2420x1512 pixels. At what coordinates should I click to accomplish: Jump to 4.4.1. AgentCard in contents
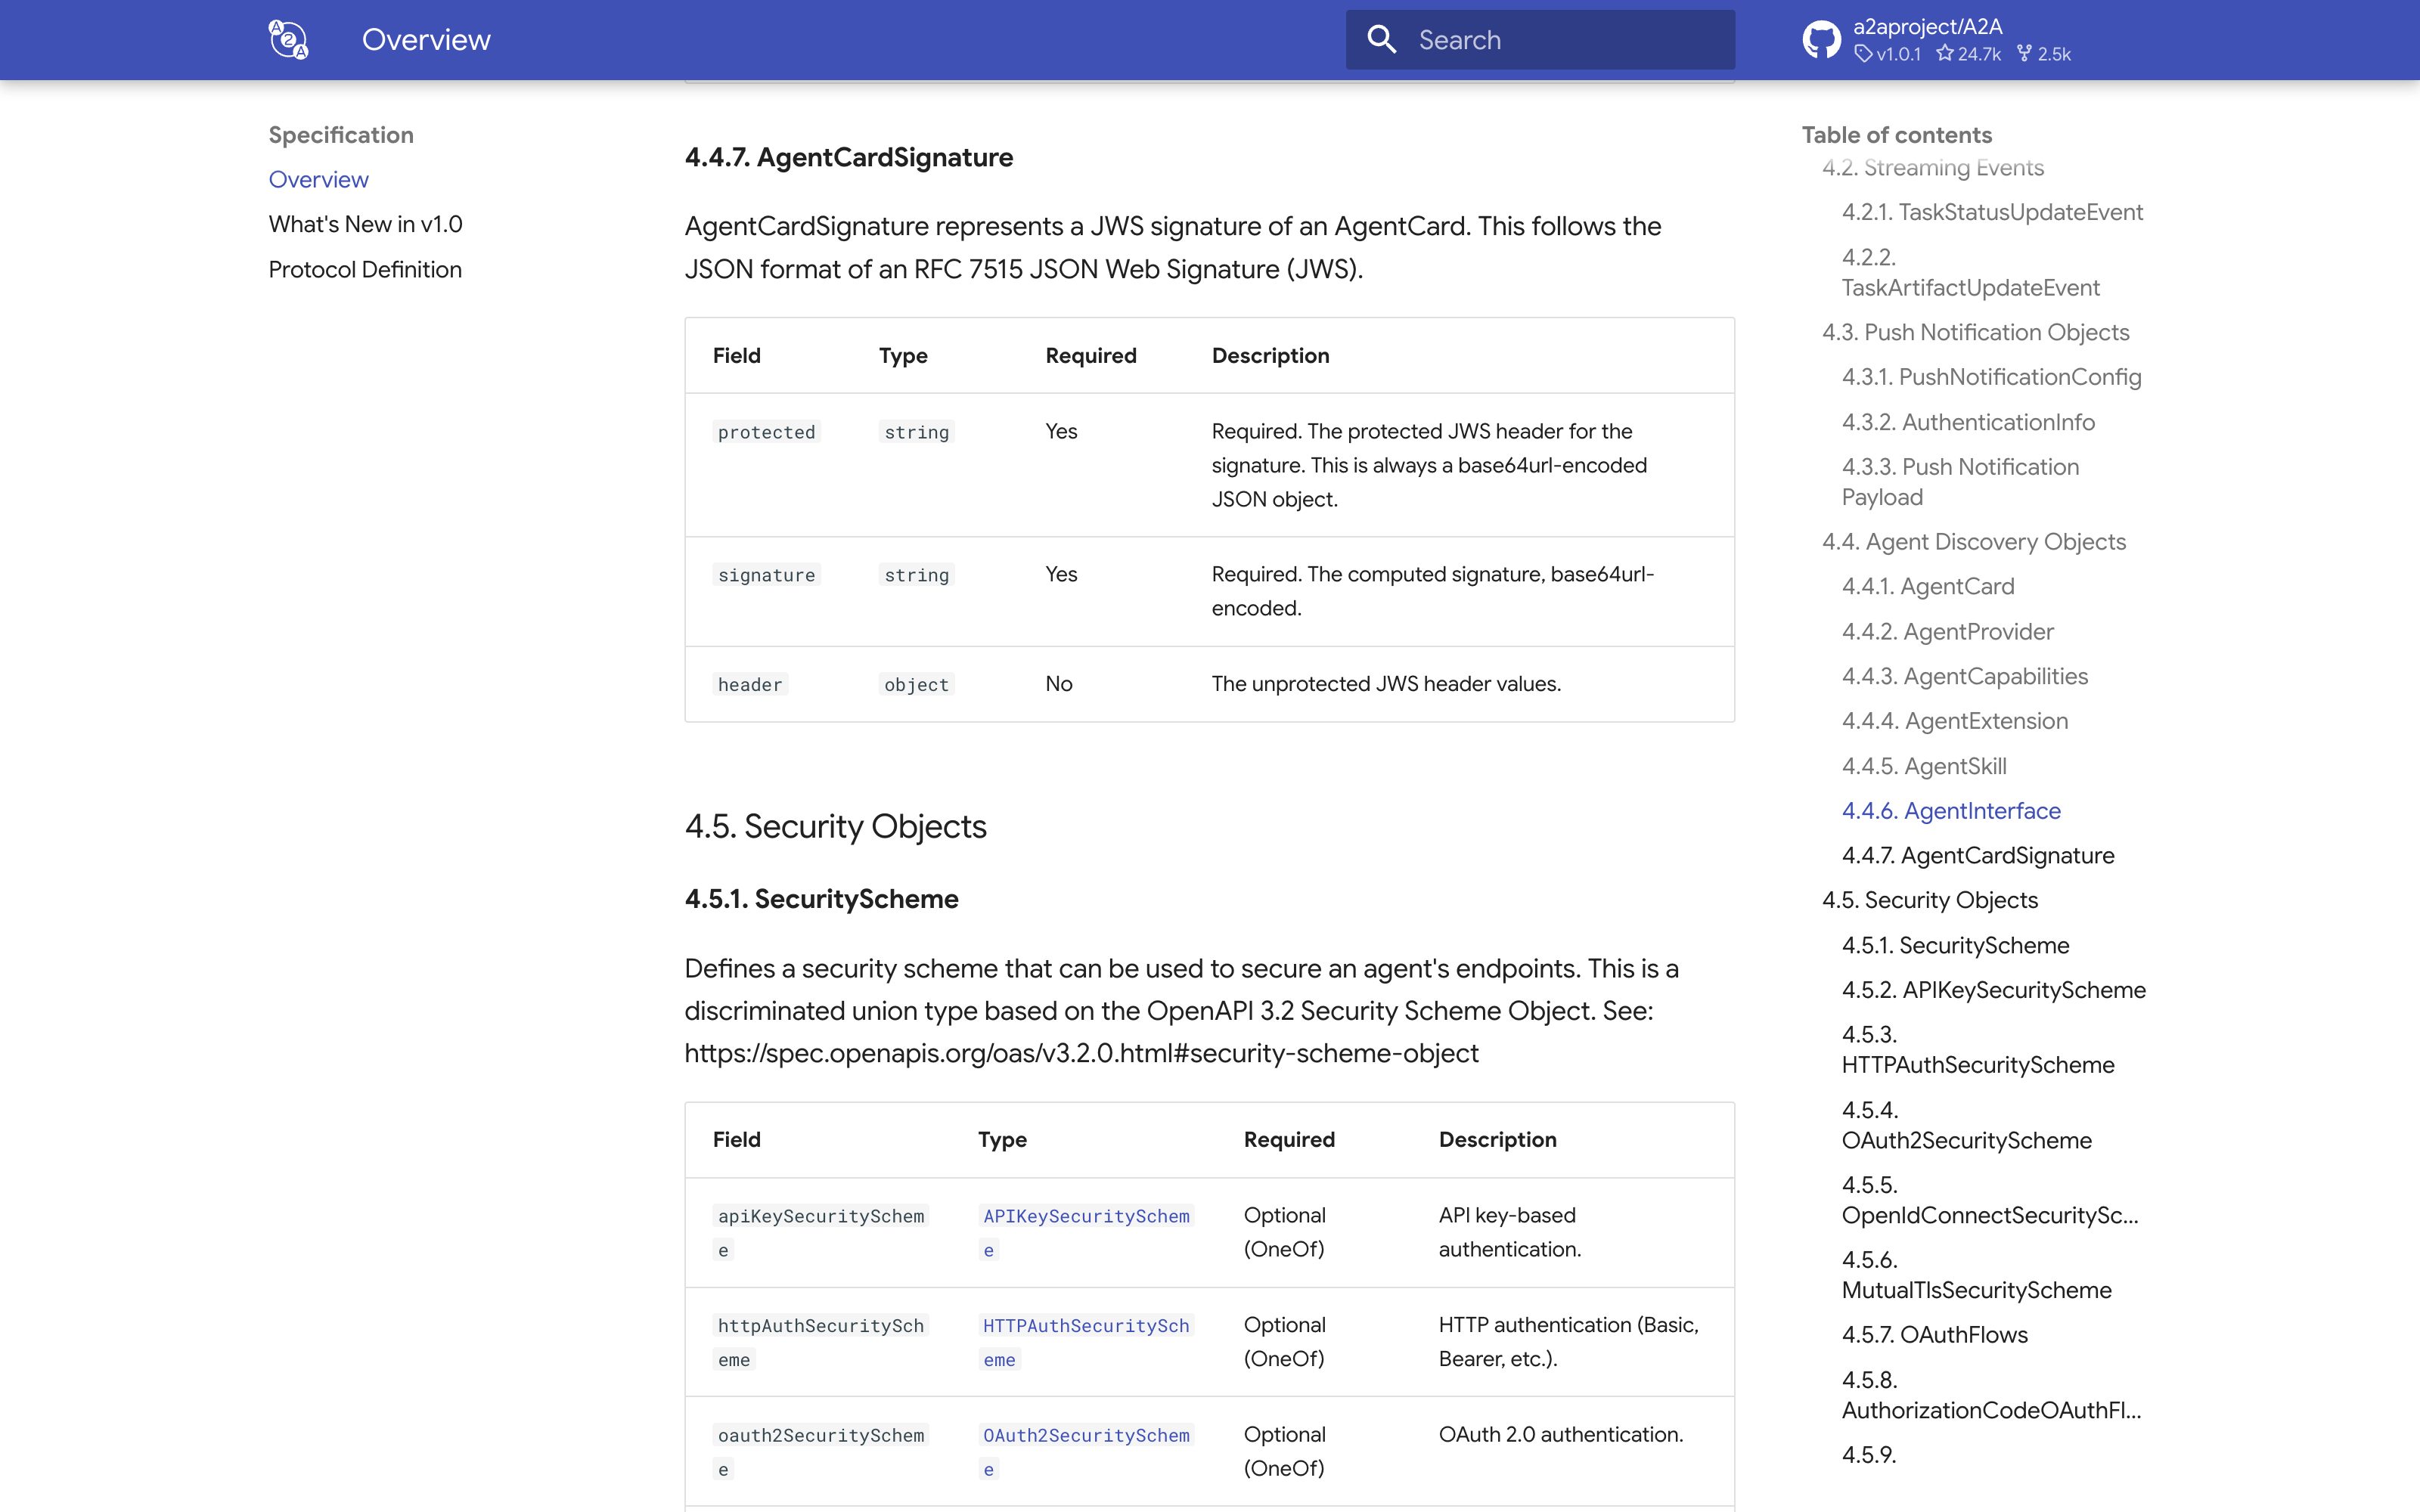tap(1928, 586)
